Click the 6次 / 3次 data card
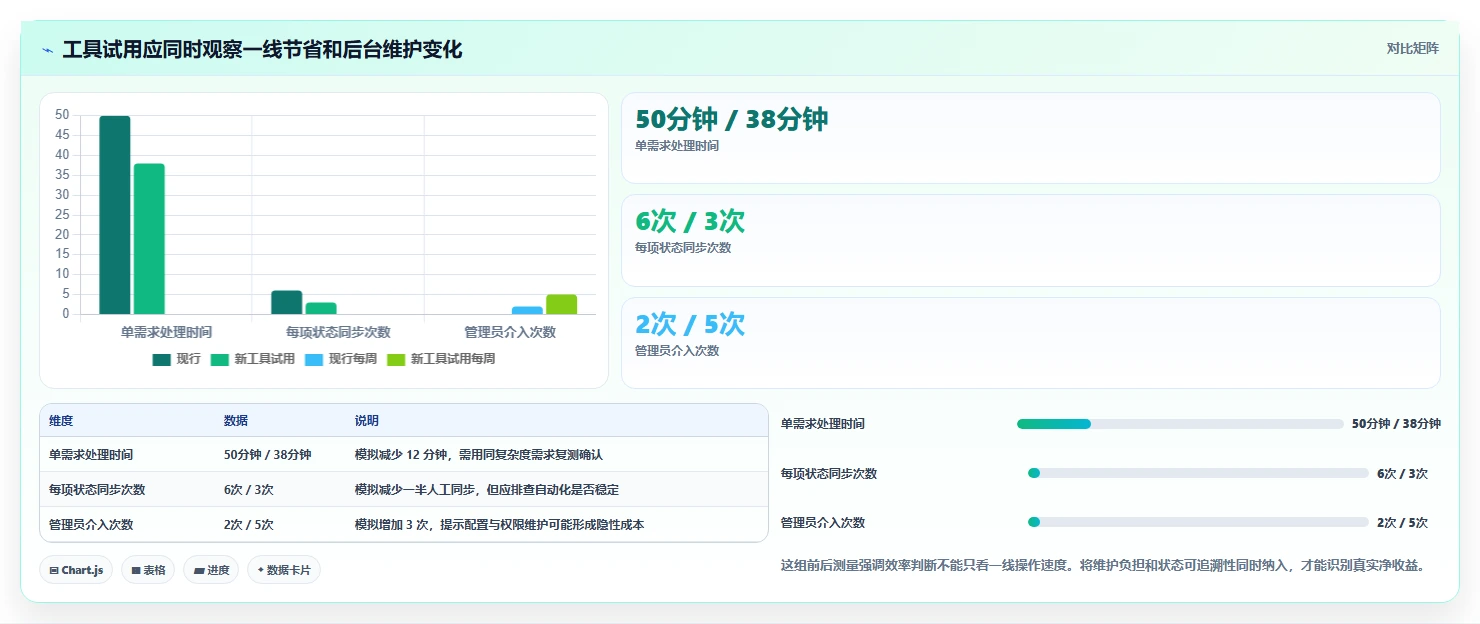Image resolution: width=1480 pixels, height=624 pixels. [1031, 241]
